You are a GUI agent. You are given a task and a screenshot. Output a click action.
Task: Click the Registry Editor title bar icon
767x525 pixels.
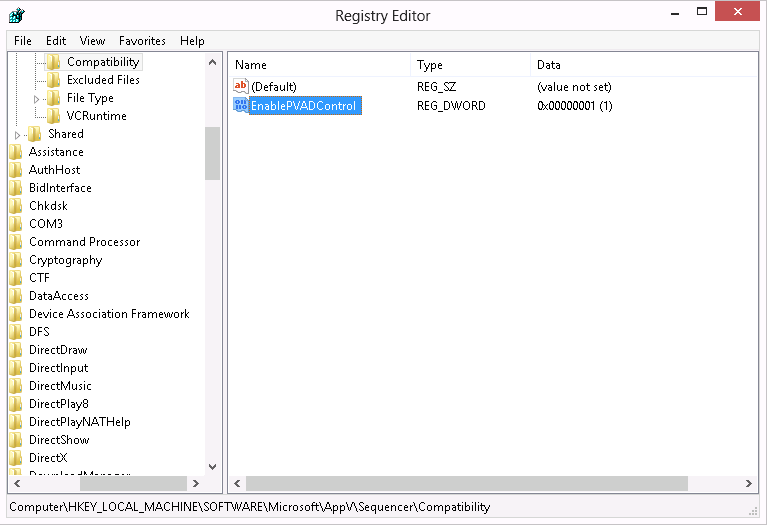[x=17, y=15]
